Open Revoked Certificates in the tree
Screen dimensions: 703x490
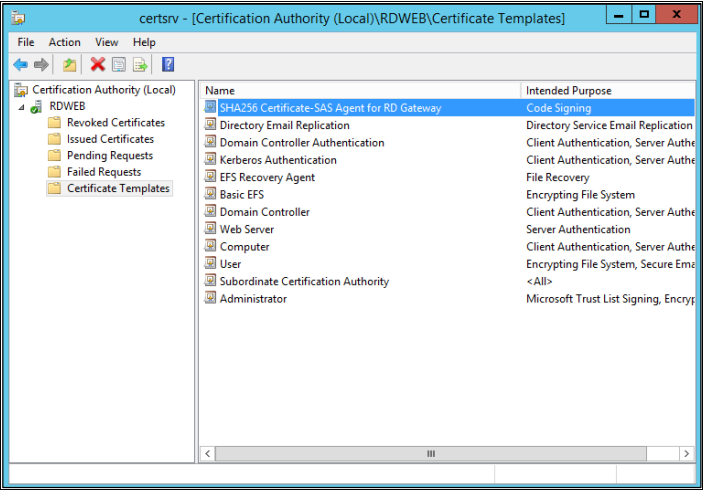pyautogui.click(x=116, y=122)
